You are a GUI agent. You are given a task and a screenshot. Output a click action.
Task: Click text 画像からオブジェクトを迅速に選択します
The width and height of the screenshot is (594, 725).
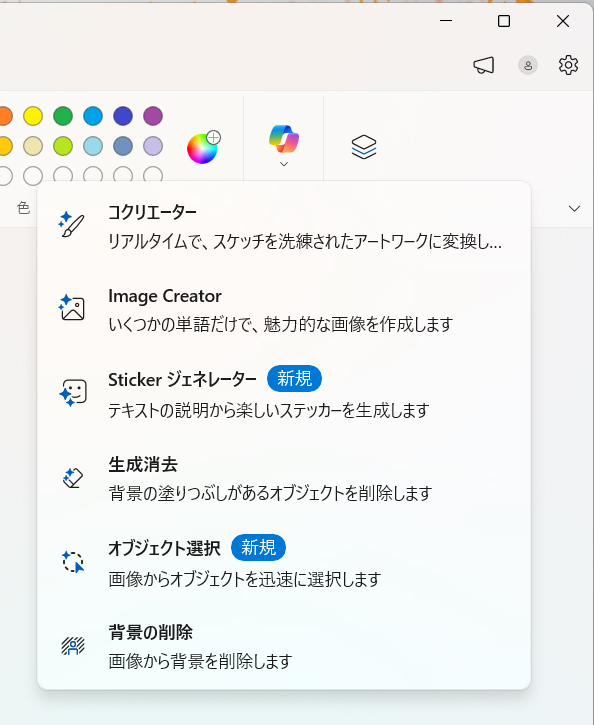245,579
